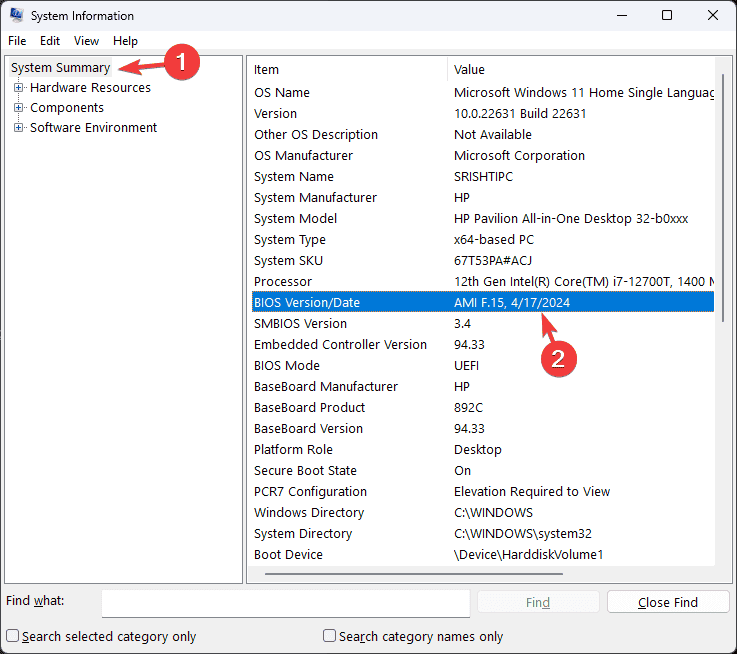Viewport: 737px width, 654px height.
Task: Close the System Information window
Action: (713, 15)
